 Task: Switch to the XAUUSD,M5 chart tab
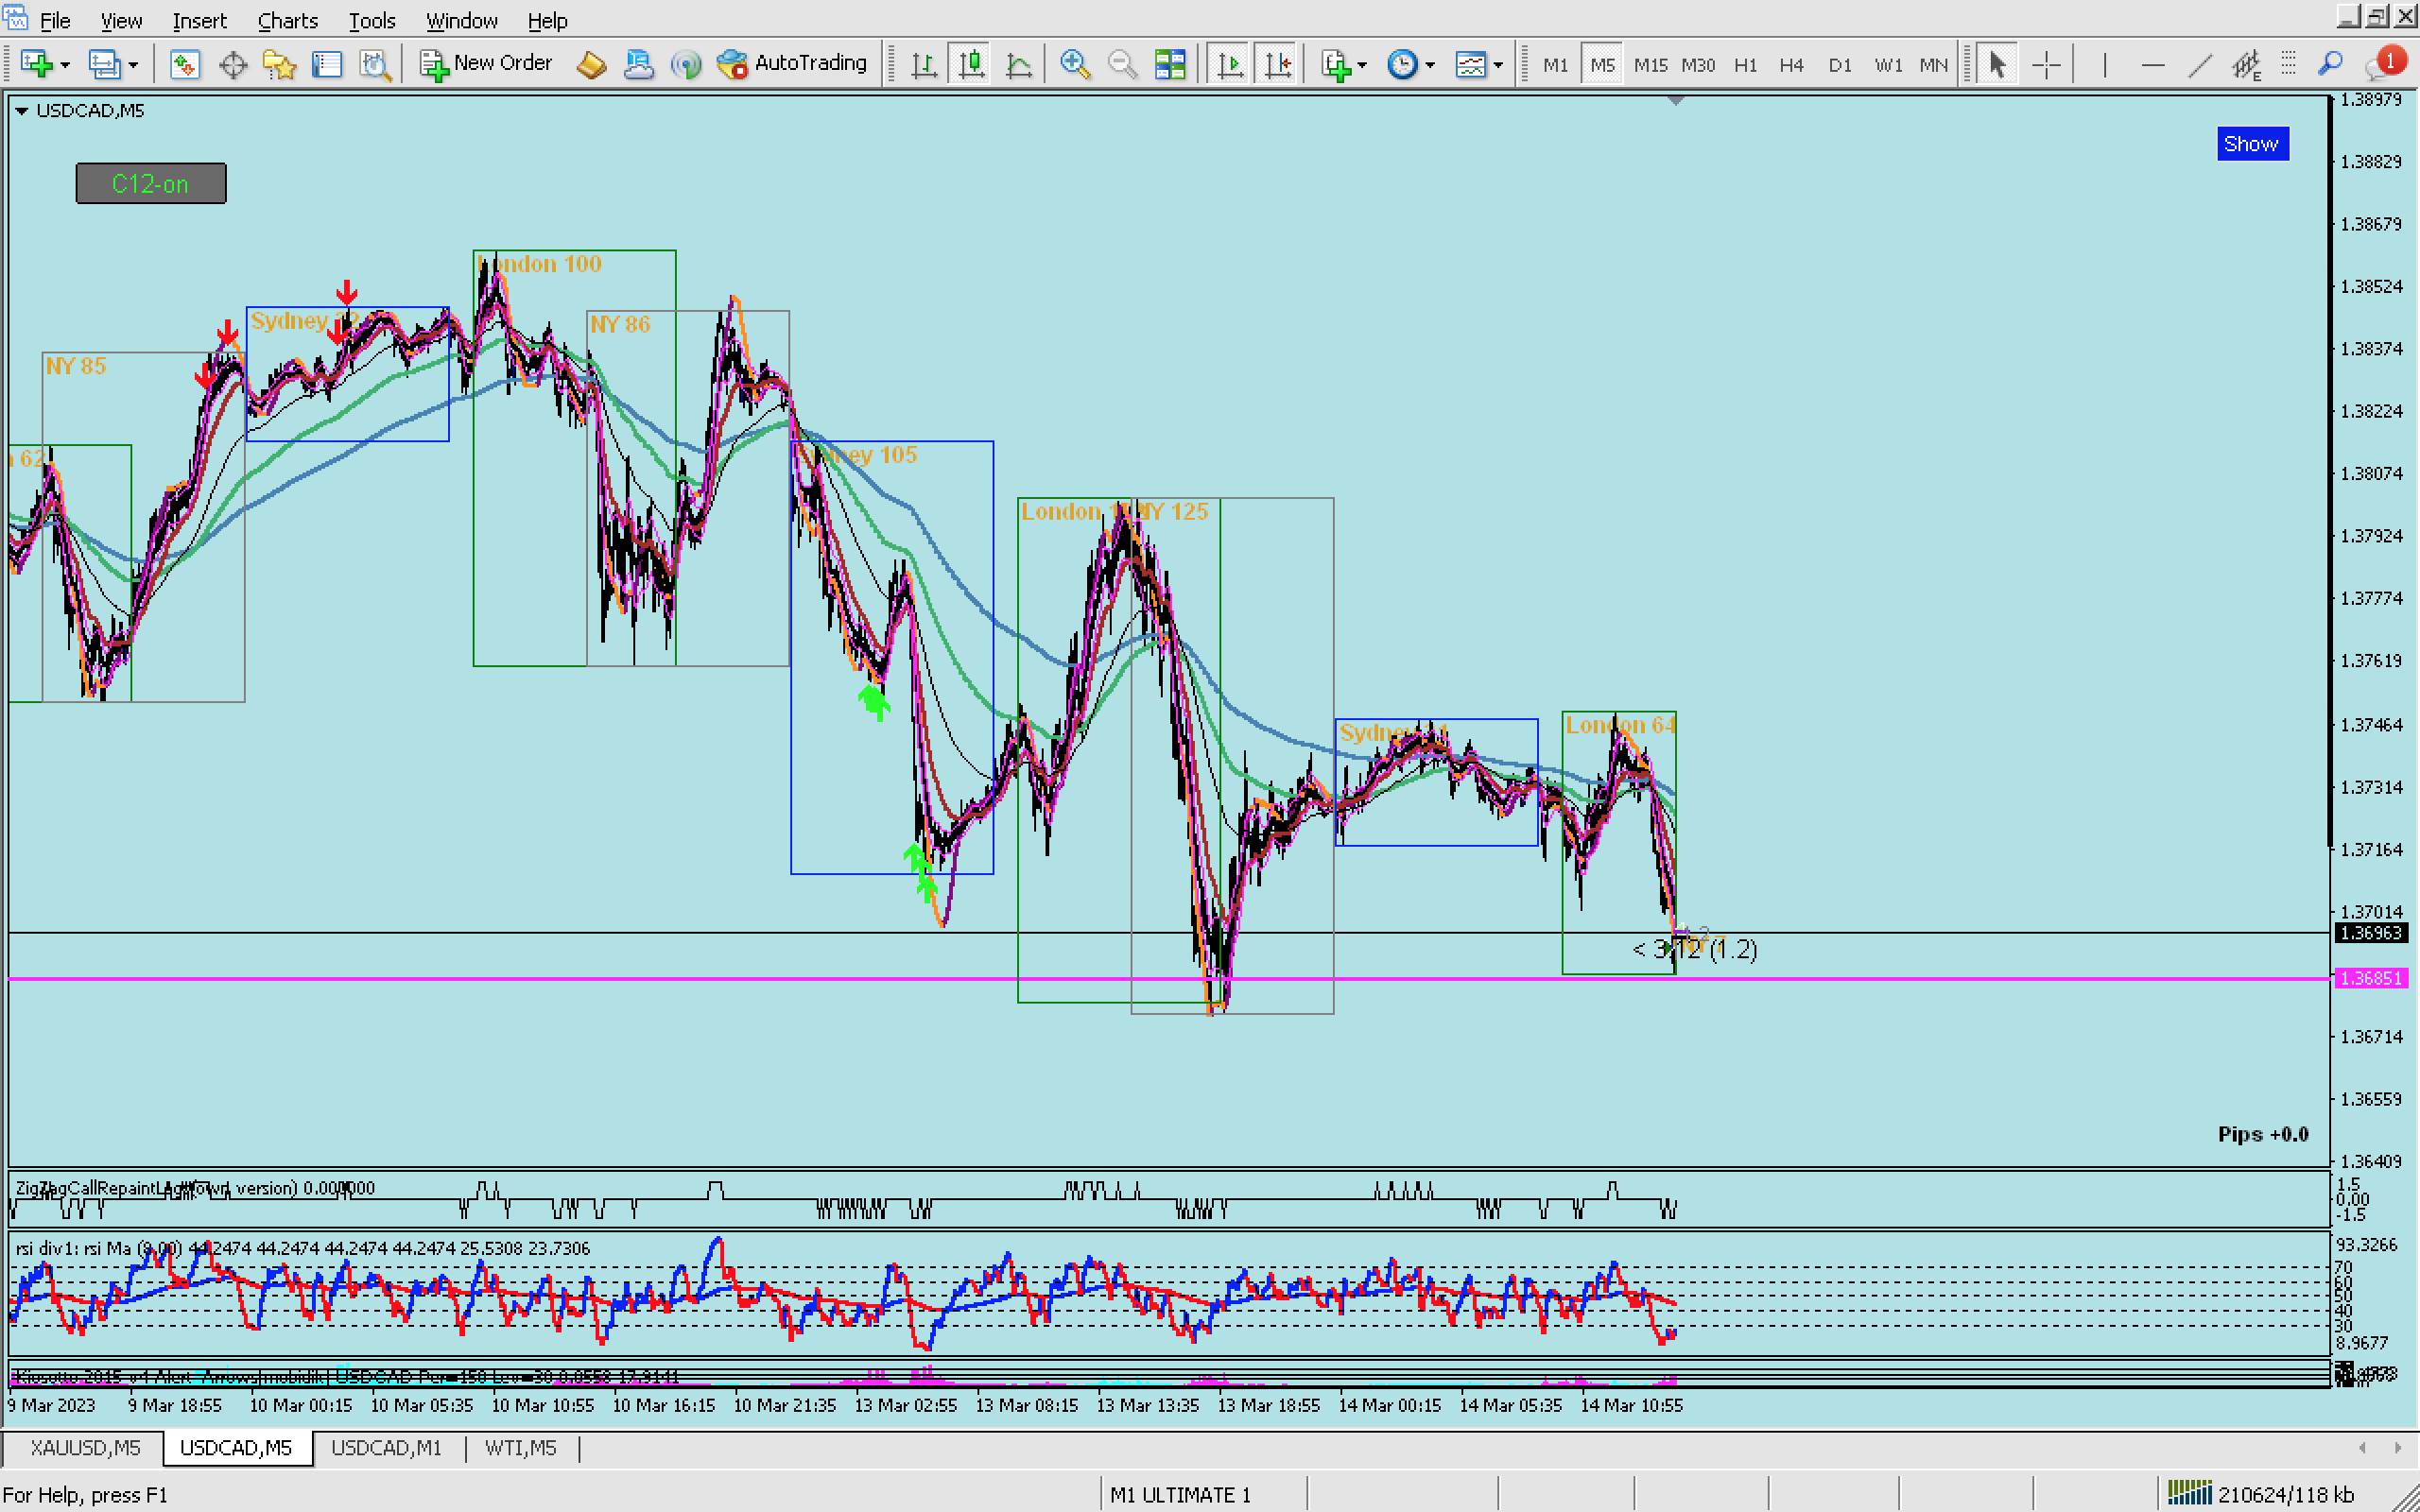click(x=85, y=1447)
